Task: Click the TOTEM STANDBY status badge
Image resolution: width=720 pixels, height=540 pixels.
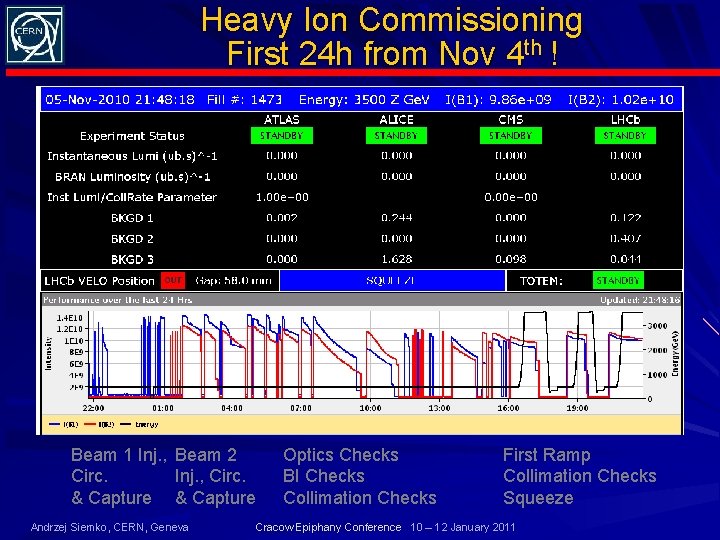Action: click(x=618, y=281)
